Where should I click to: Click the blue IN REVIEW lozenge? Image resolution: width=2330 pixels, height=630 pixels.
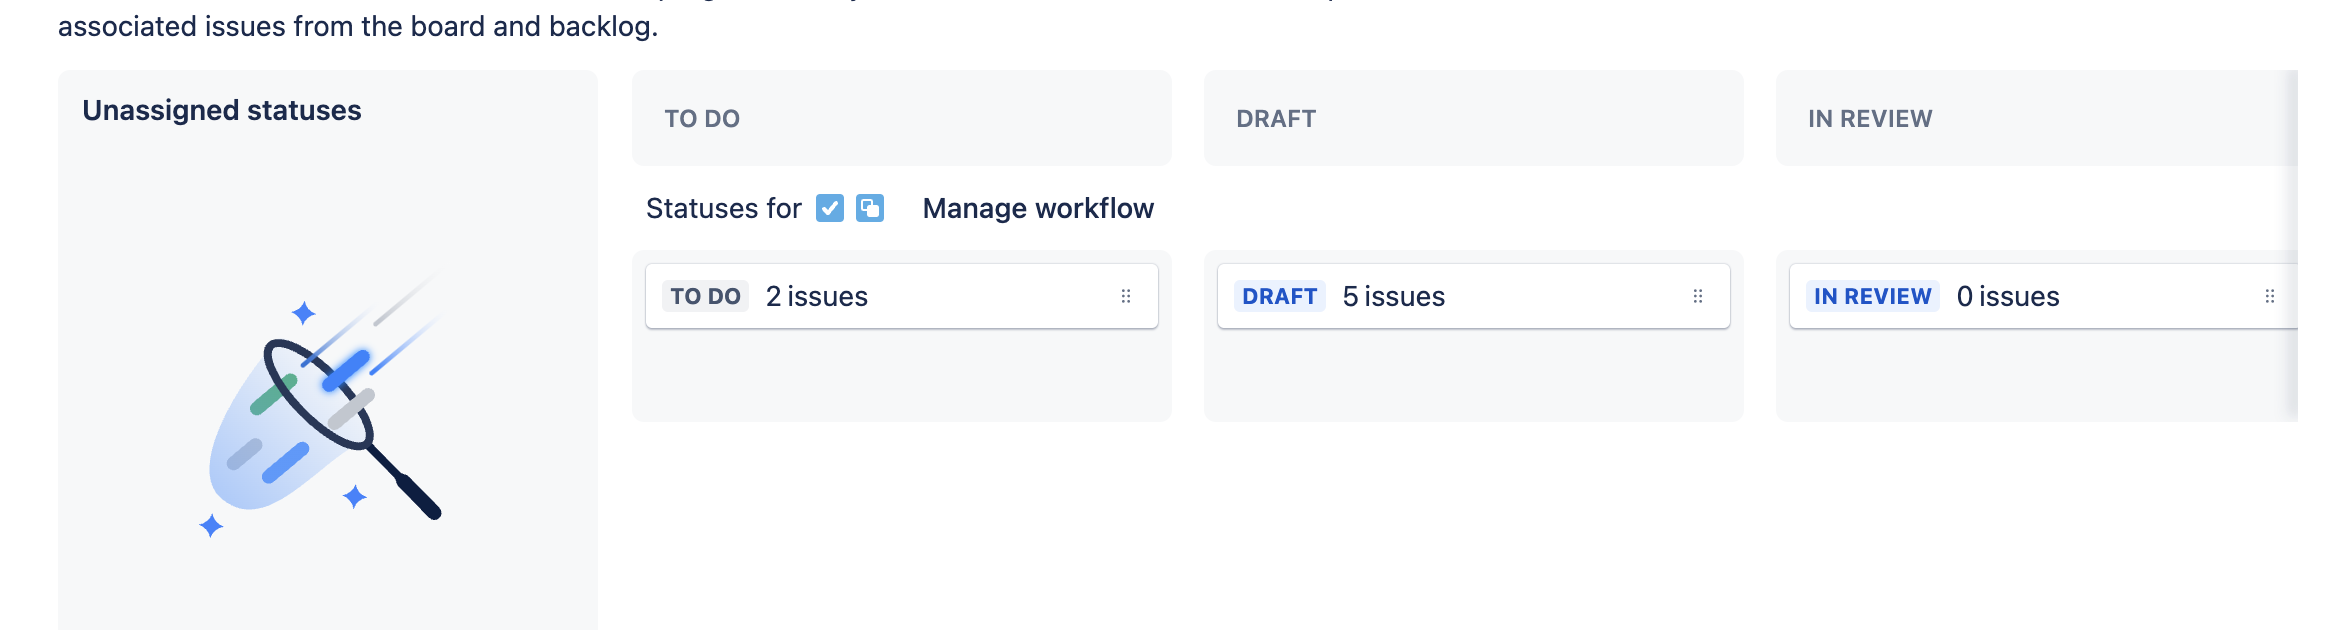(1872, 296)
